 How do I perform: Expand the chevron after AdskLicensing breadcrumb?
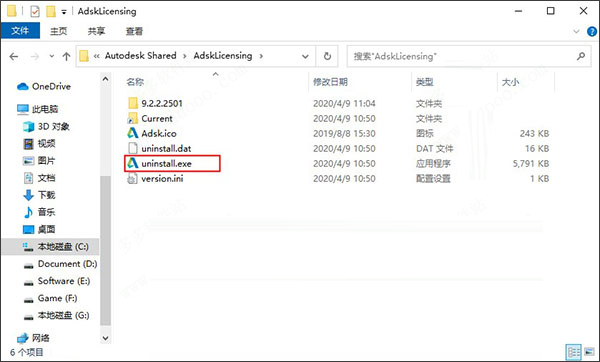click(261, 56)
